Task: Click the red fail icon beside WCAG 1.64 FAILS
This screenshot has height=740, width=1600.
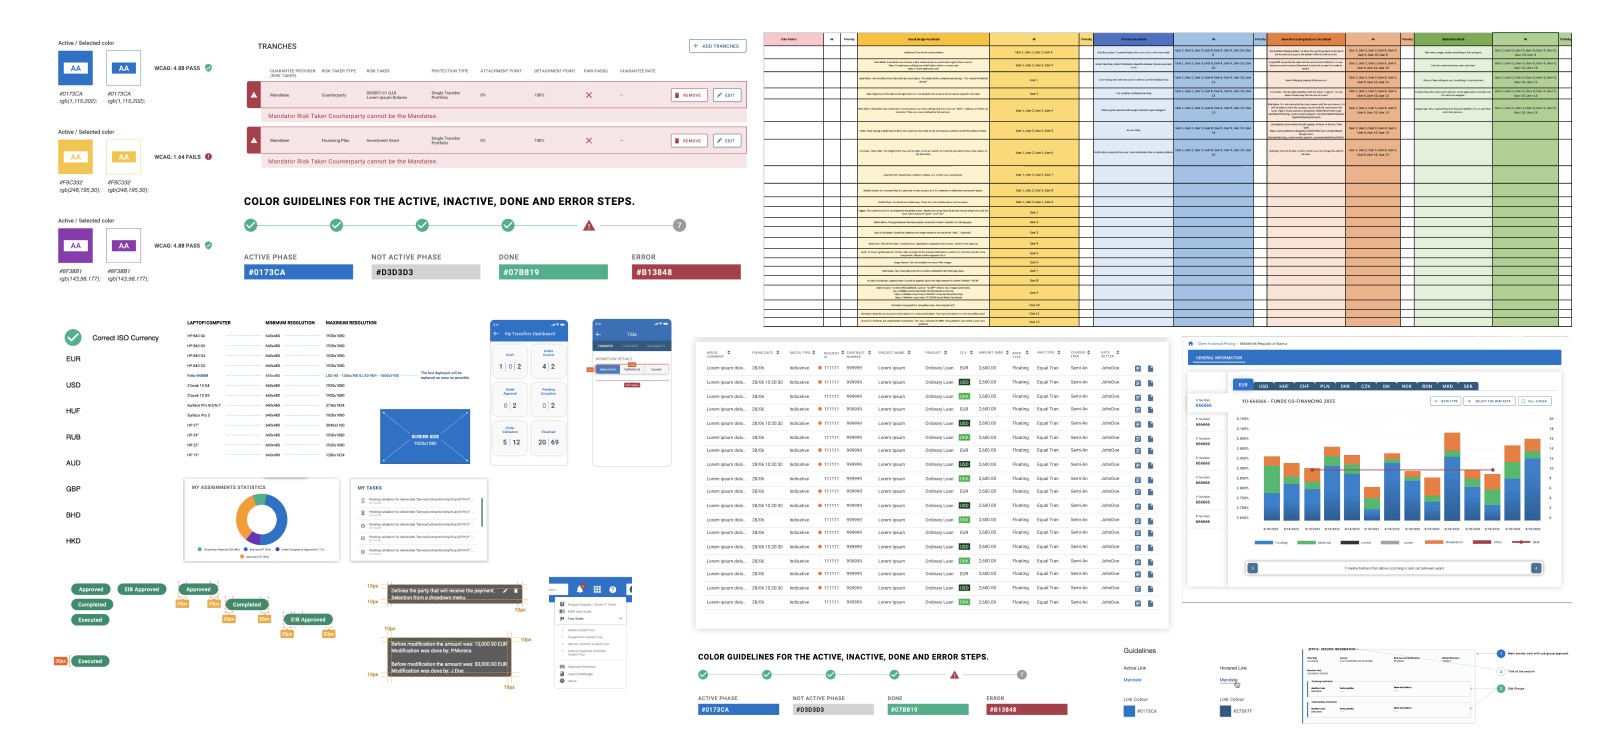Action: point(208,157)
